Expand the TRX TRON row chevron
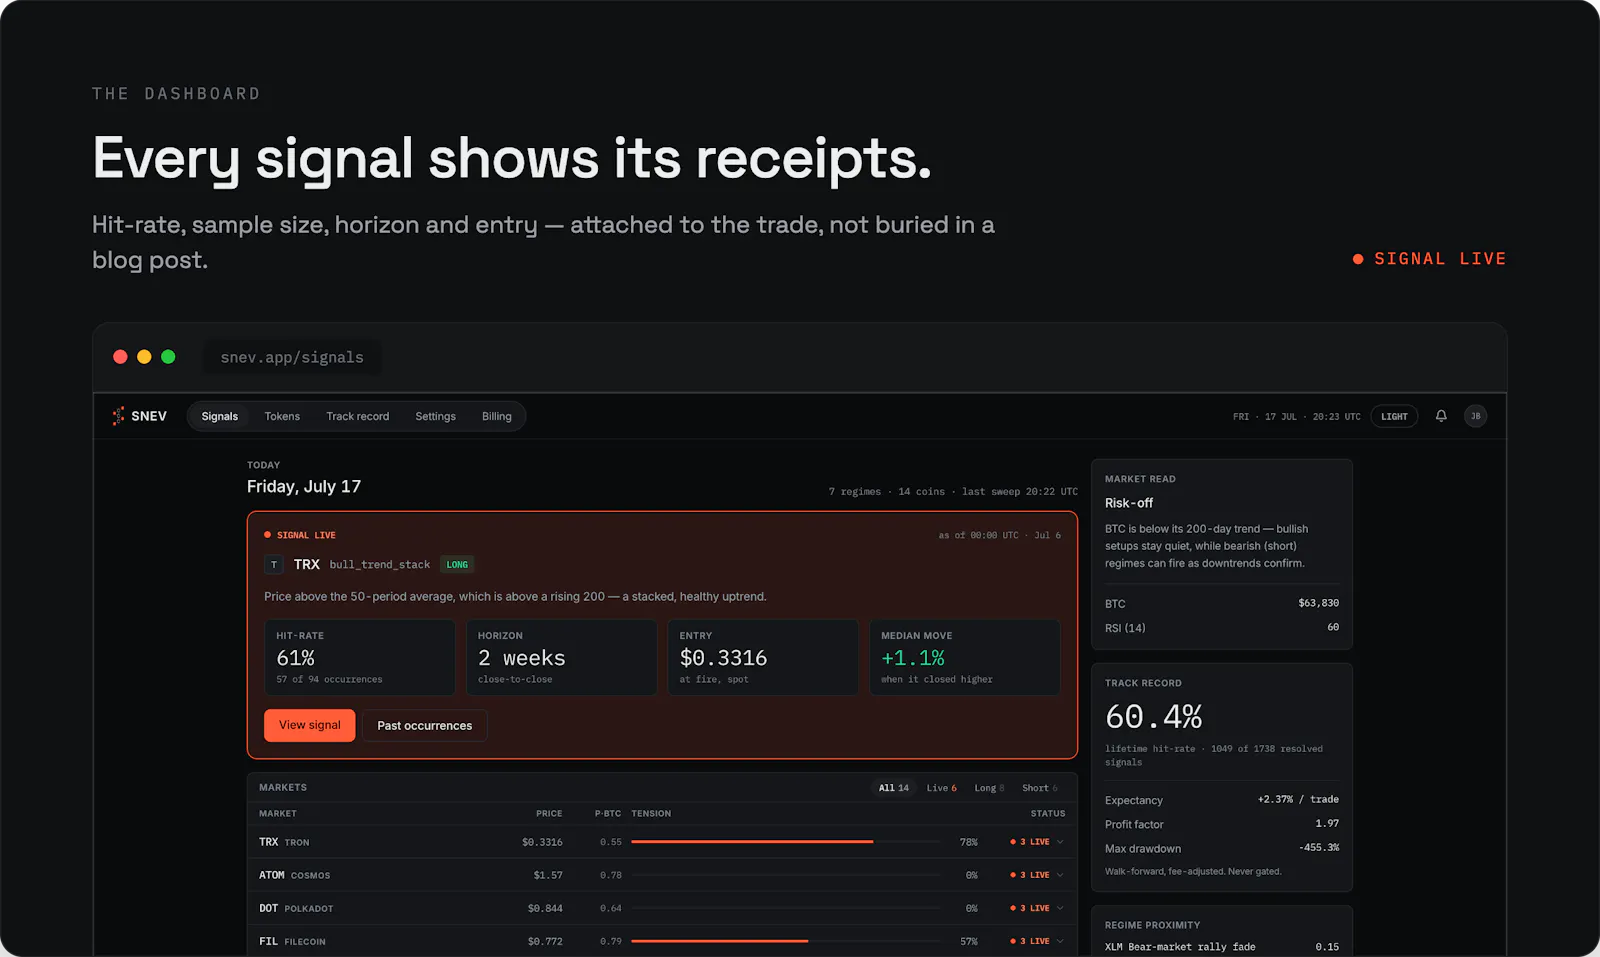 click(1060, 842)
